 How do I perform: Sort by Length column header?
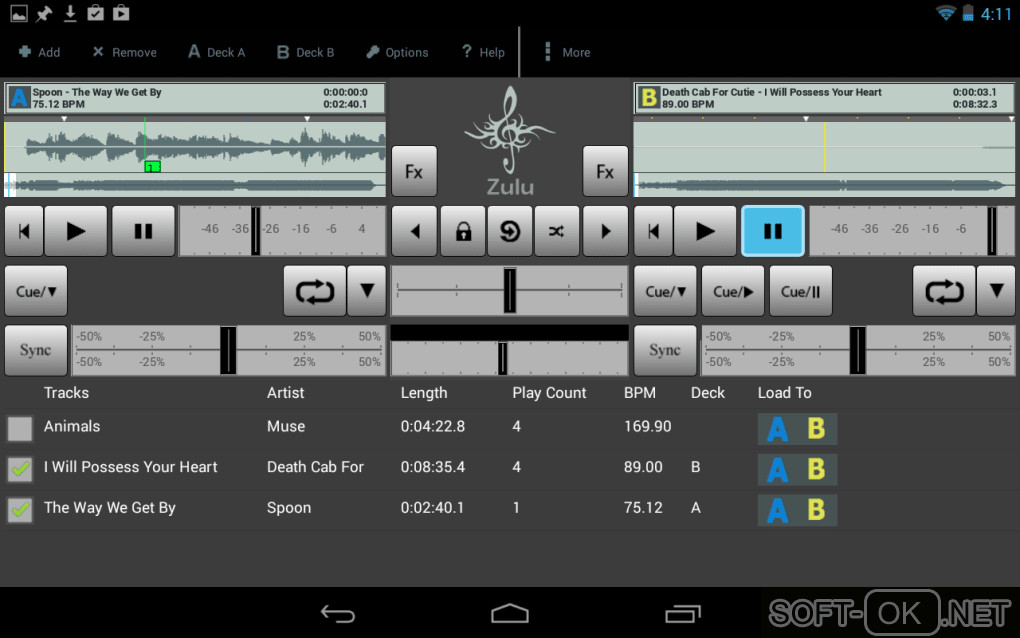(x=424, y=393)
